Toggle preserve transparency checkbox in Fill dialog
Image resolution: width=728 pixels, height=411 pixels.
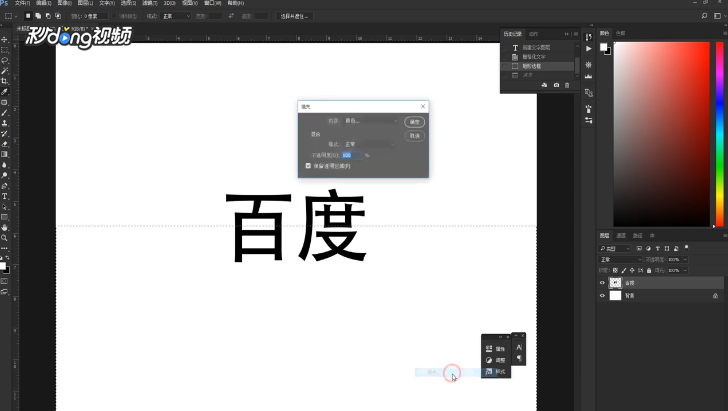(308, 166)
